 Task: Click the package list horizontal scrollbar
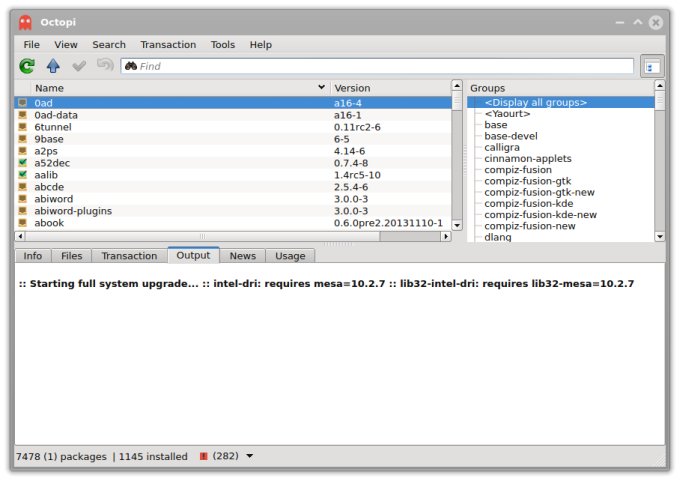[x=232, y=237]
